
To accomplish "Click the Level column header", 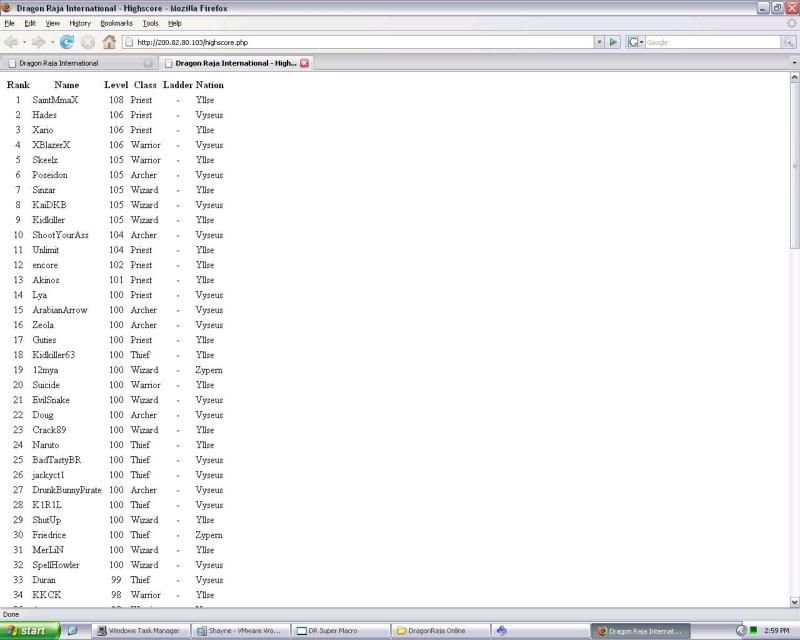I will [x=116, y=85].
